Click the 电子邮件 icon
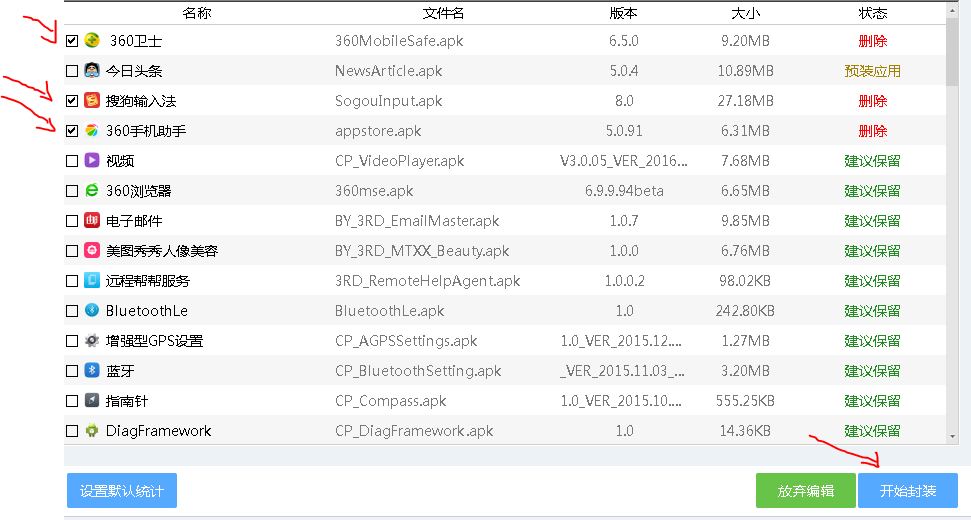This screenshot has width=971, height=520. pos(92,221)
